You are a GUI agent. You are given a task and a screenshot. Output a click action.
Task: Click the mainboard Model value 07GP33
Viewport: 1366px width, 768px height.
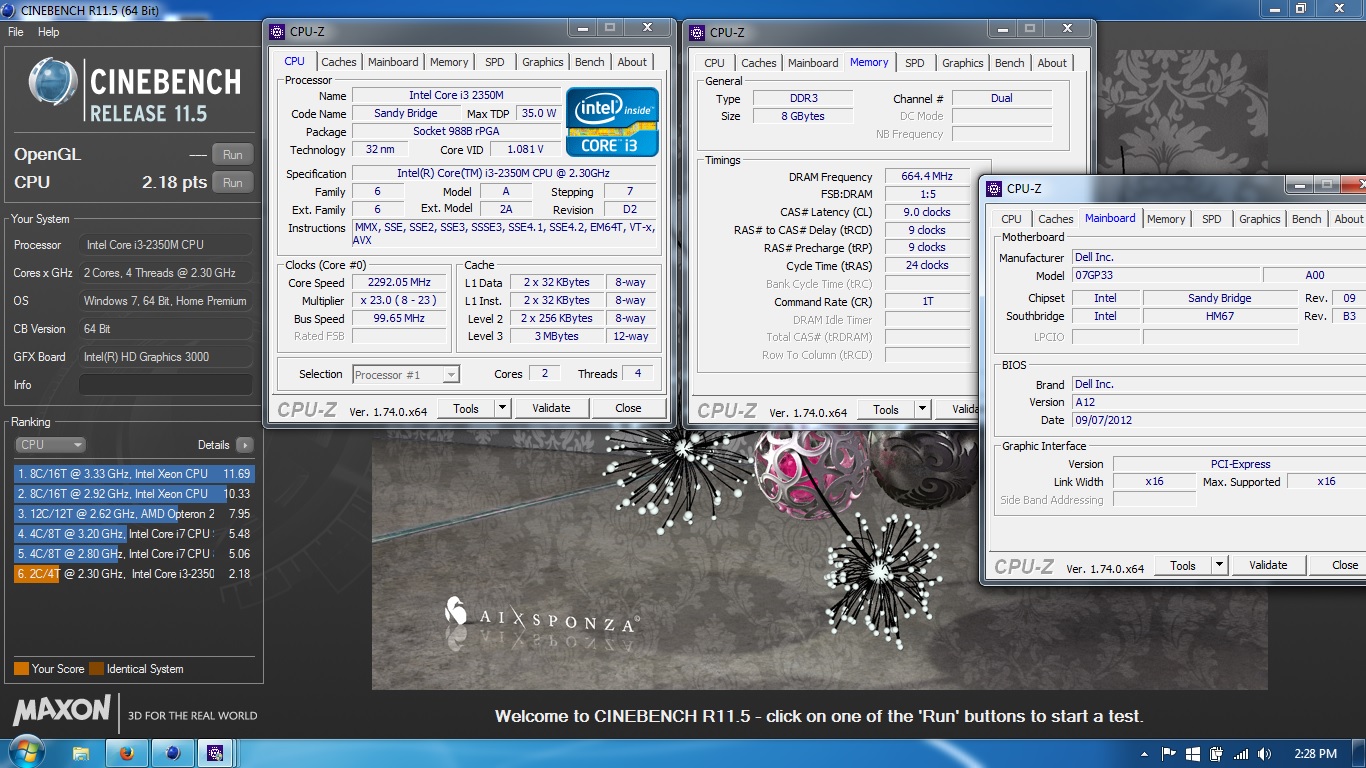point(1165,276)
